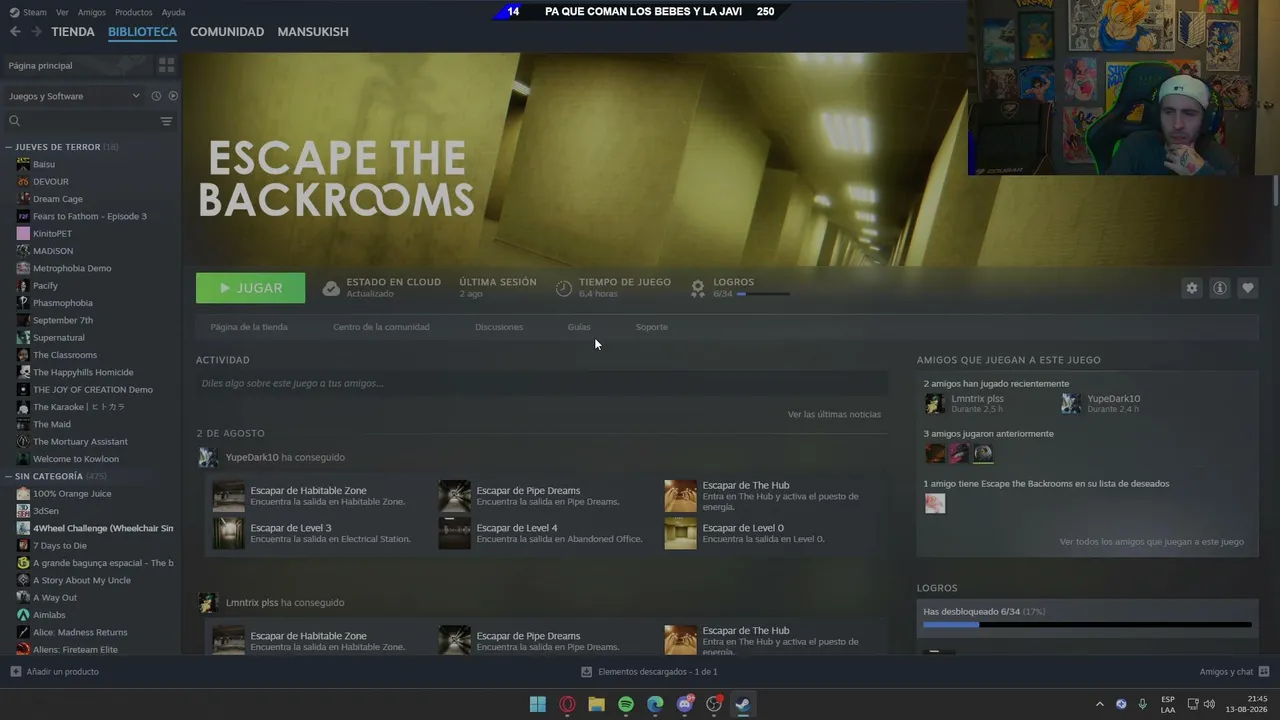Select MADiSON in the library list
Screen dimensions: 1280x720
point(53,251)
